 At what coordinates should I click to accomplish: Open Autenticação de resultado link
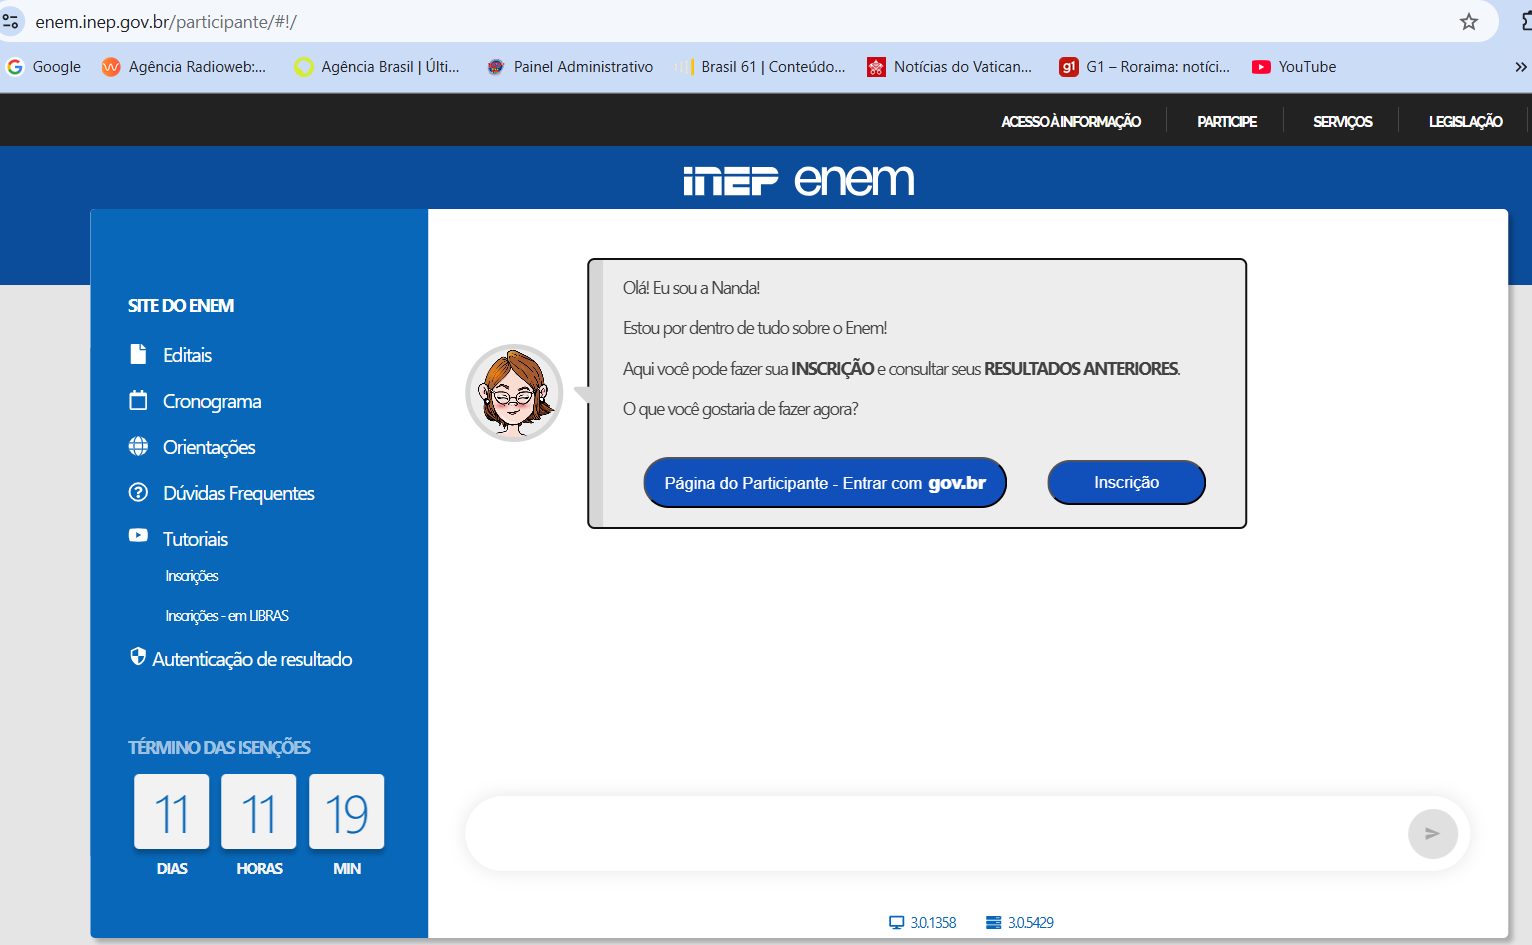252,659
